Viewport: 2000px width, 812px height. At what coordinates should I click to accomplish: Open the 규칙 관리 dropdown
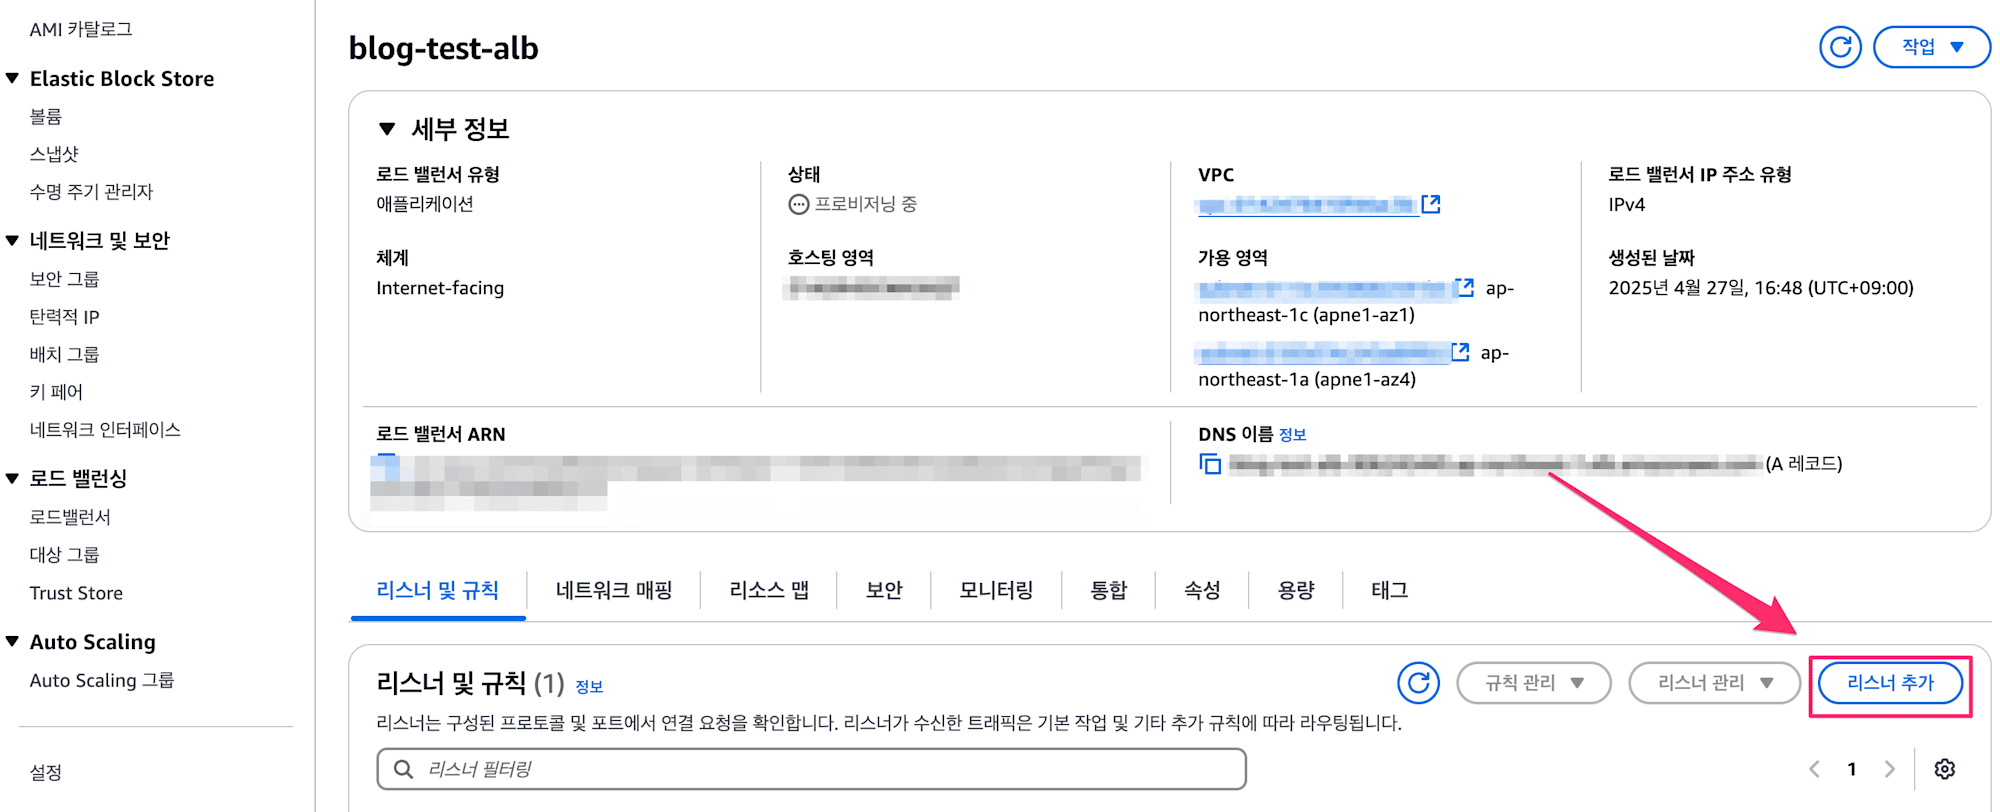point(1534,683)
